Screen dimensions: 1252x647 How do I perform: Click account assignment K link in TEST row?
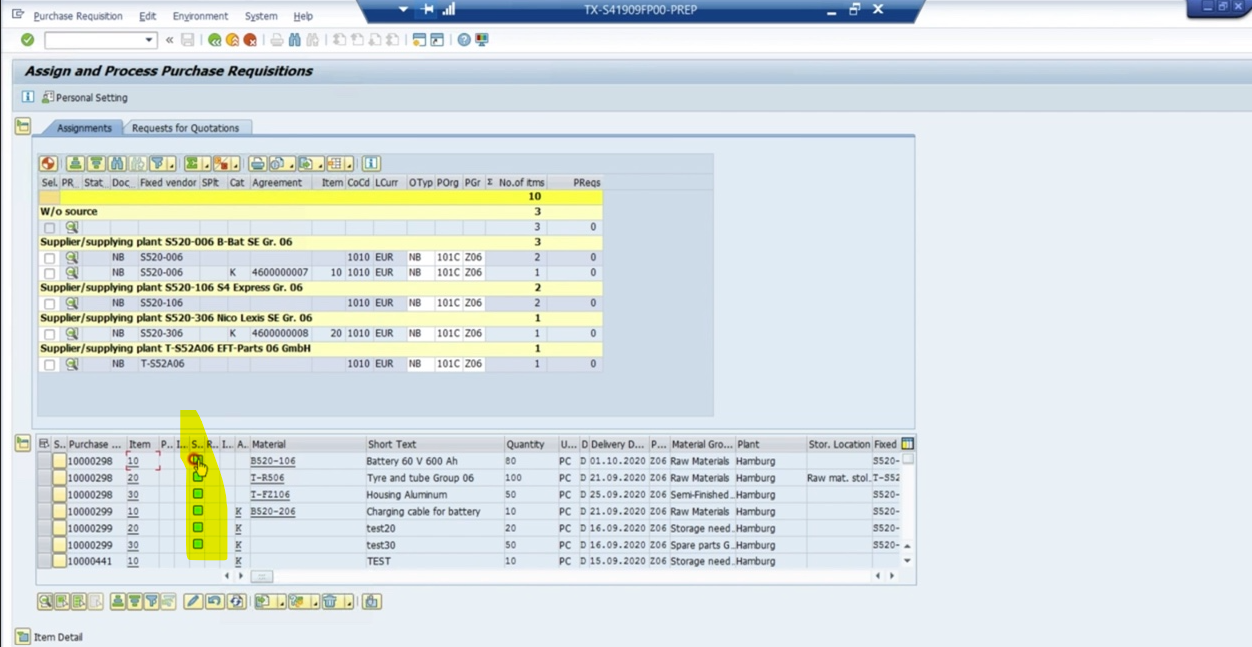coord(238,561)
